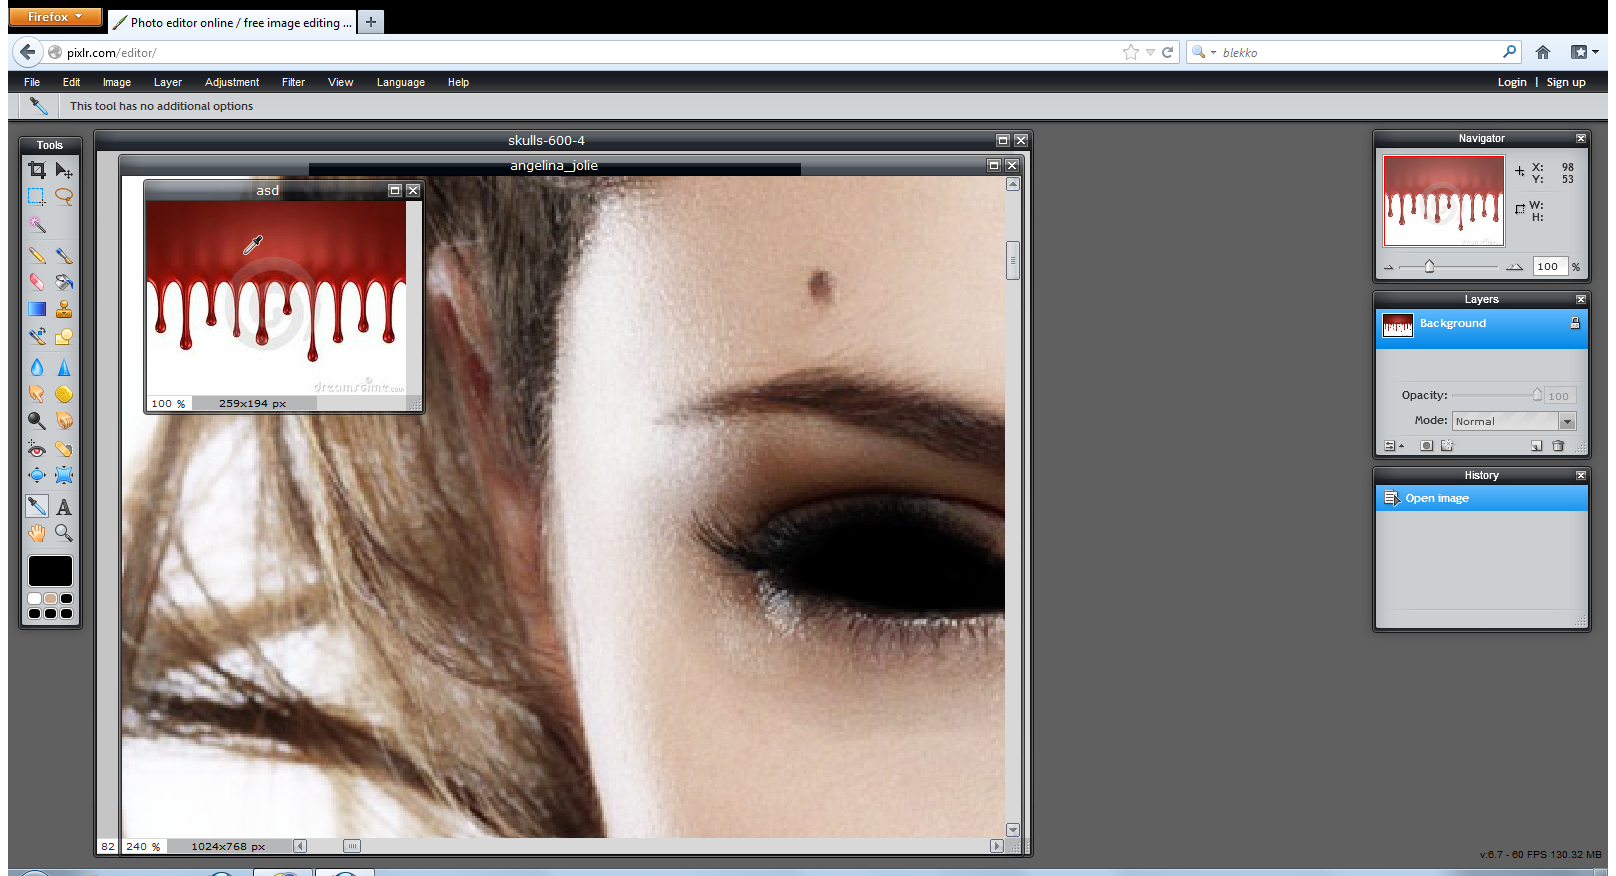Image resolution: width=1616 pixels, height=876 pixels.
Task: Select the Bloat tool
Action: click(37, 475)
